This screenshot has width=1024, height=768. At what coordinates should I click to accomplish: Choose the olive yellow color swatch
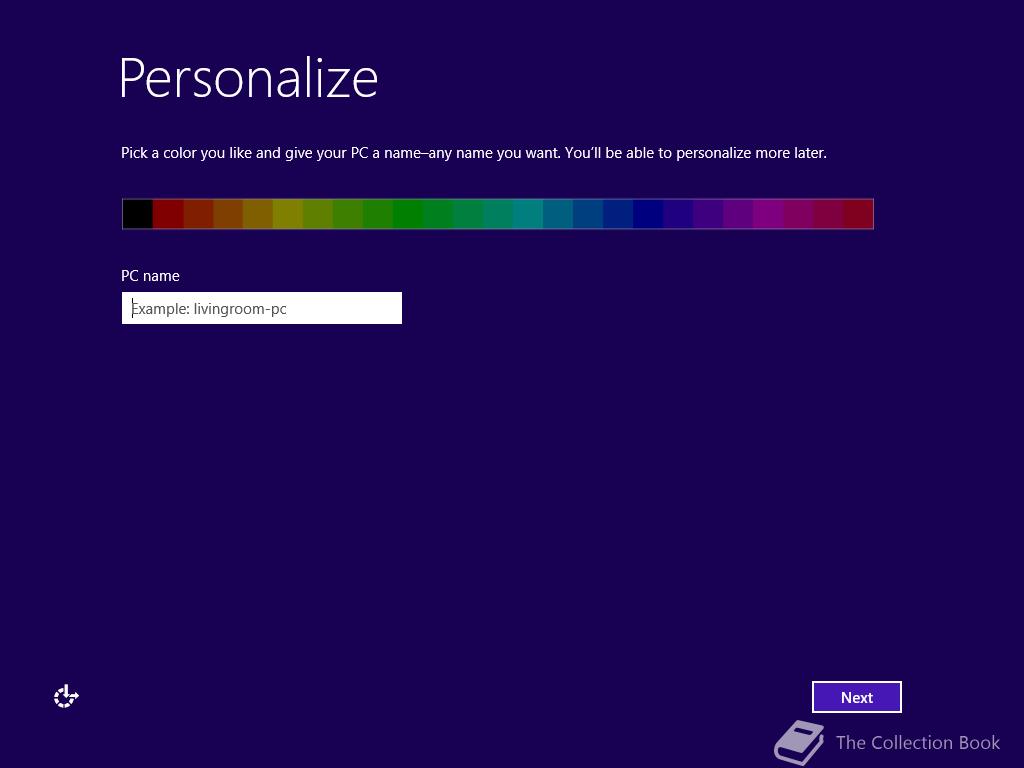point(288,214)
